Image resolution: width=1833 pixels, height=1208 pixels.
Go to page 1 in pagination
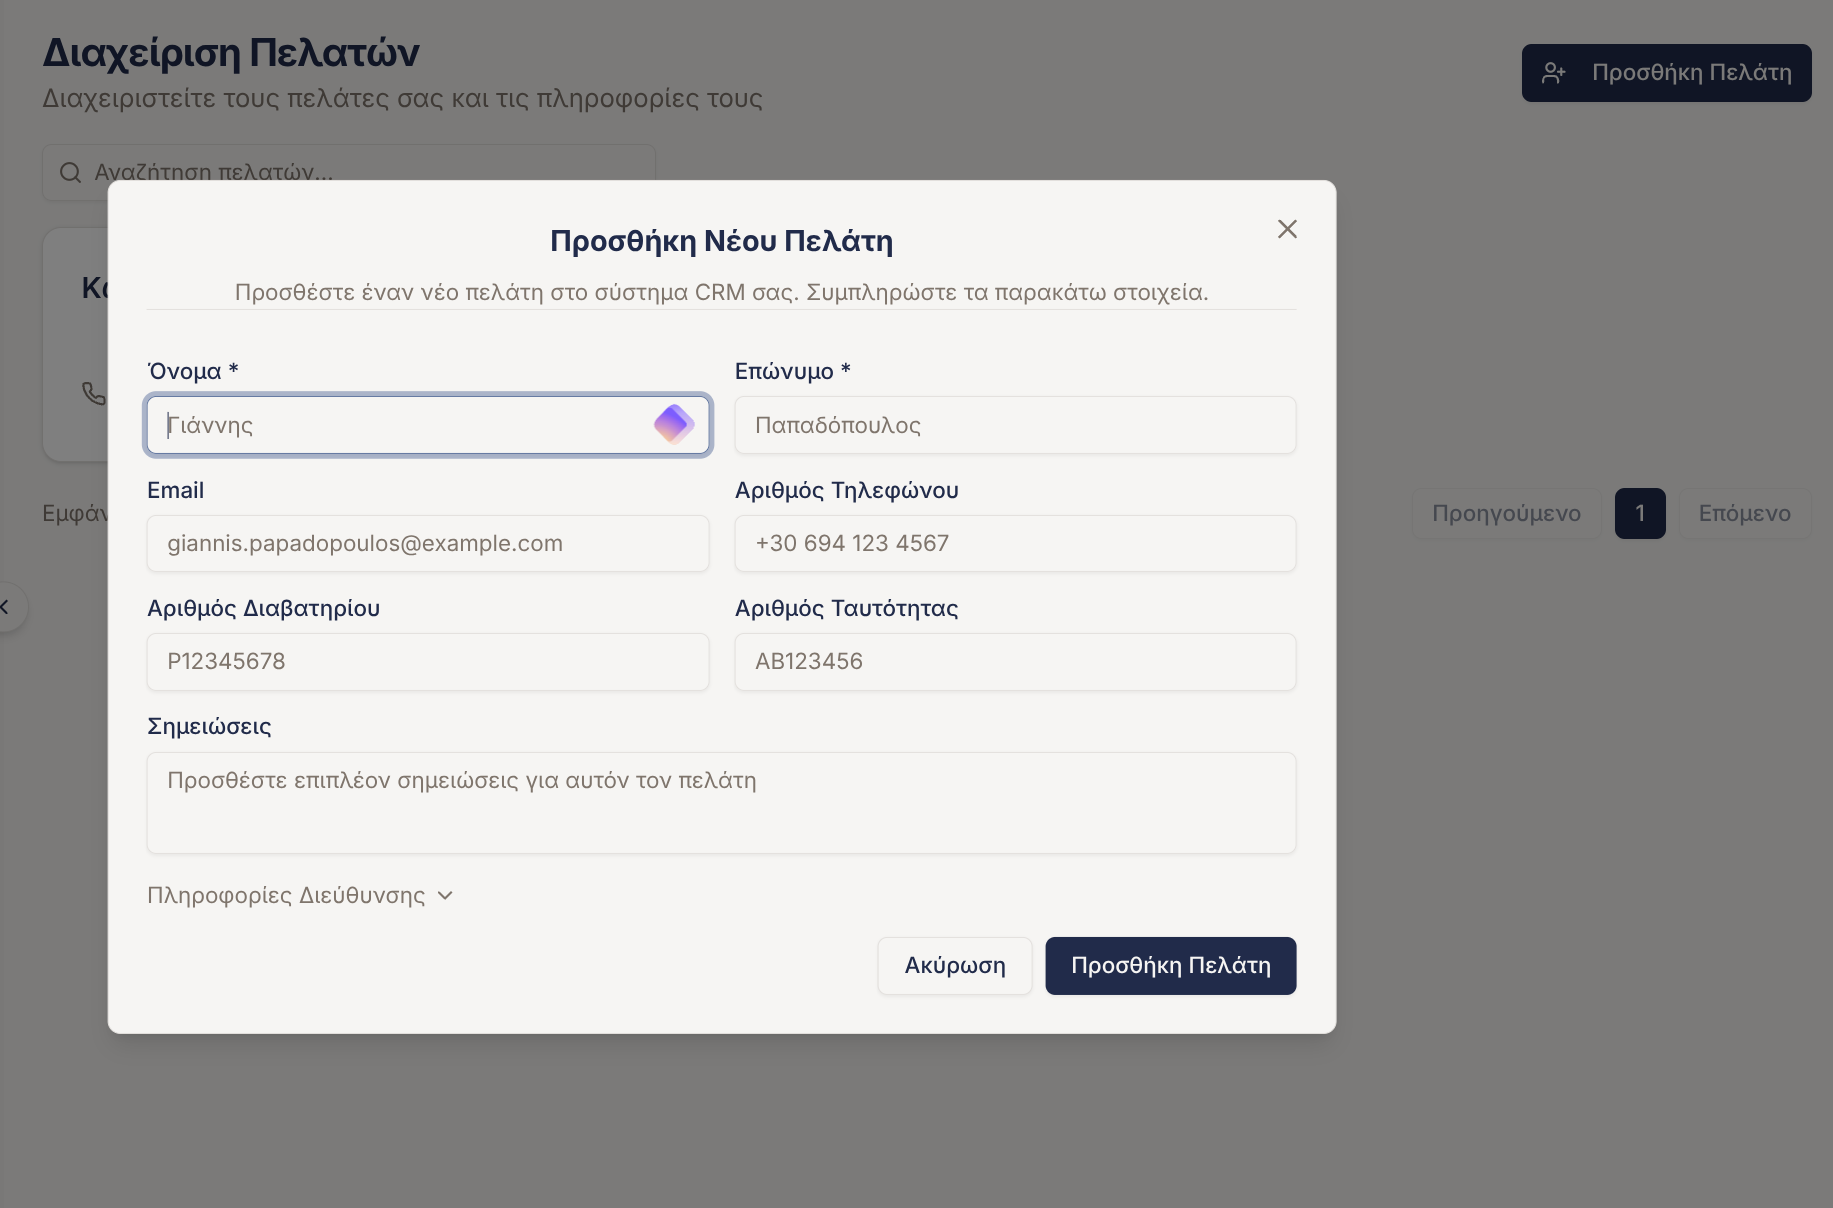click(x=1640, y=514)
